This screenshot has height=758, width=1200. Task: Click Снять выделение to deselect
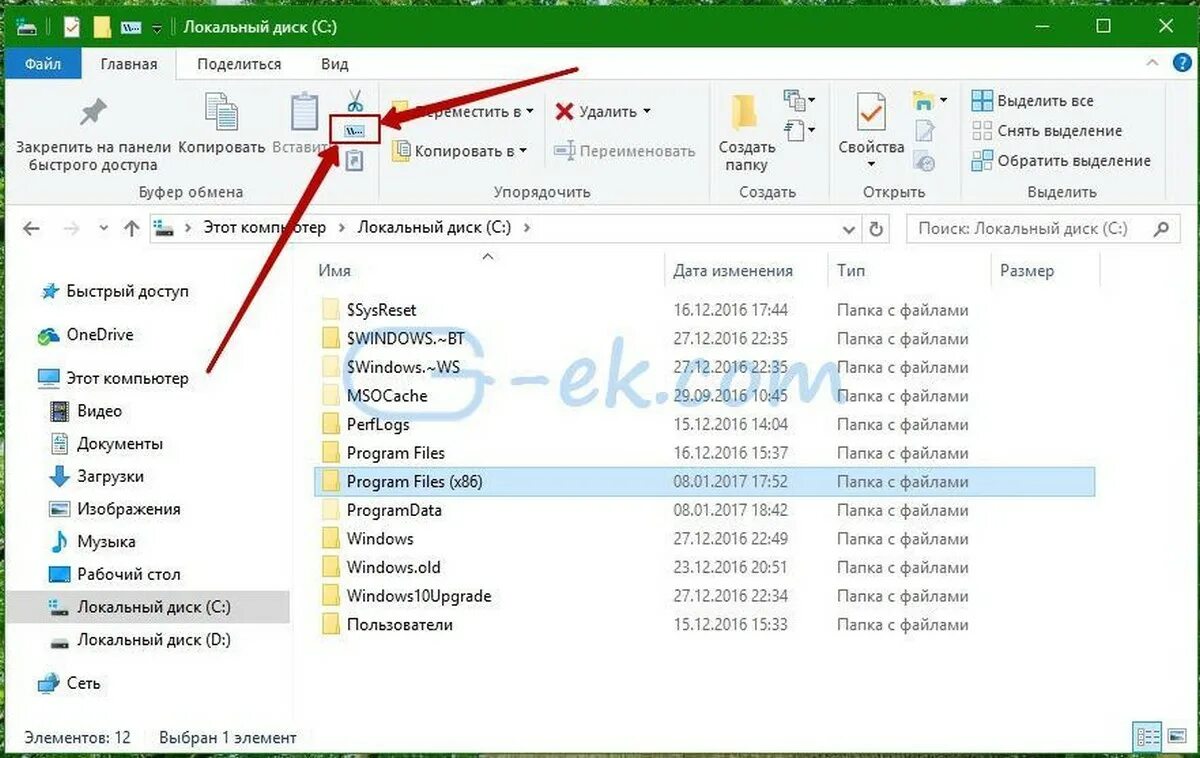[x=1047, y=131]
